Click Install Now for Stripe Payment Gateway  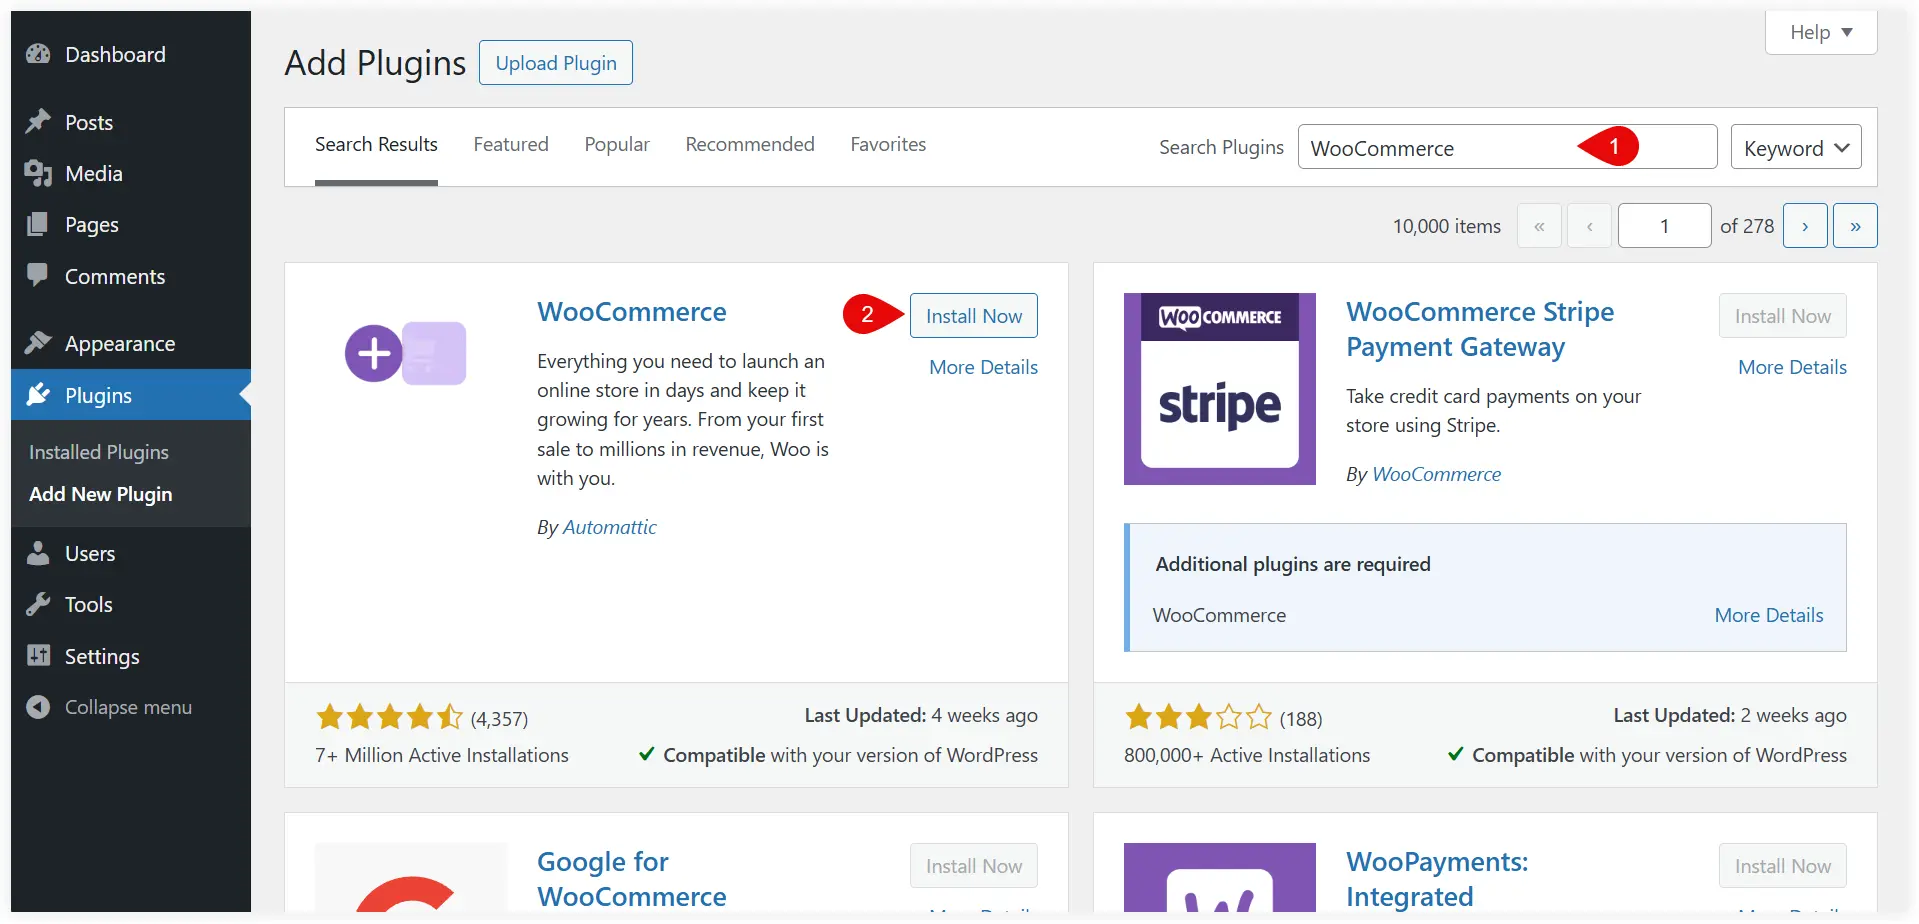pyautogui.click(x=1783, y=316)
